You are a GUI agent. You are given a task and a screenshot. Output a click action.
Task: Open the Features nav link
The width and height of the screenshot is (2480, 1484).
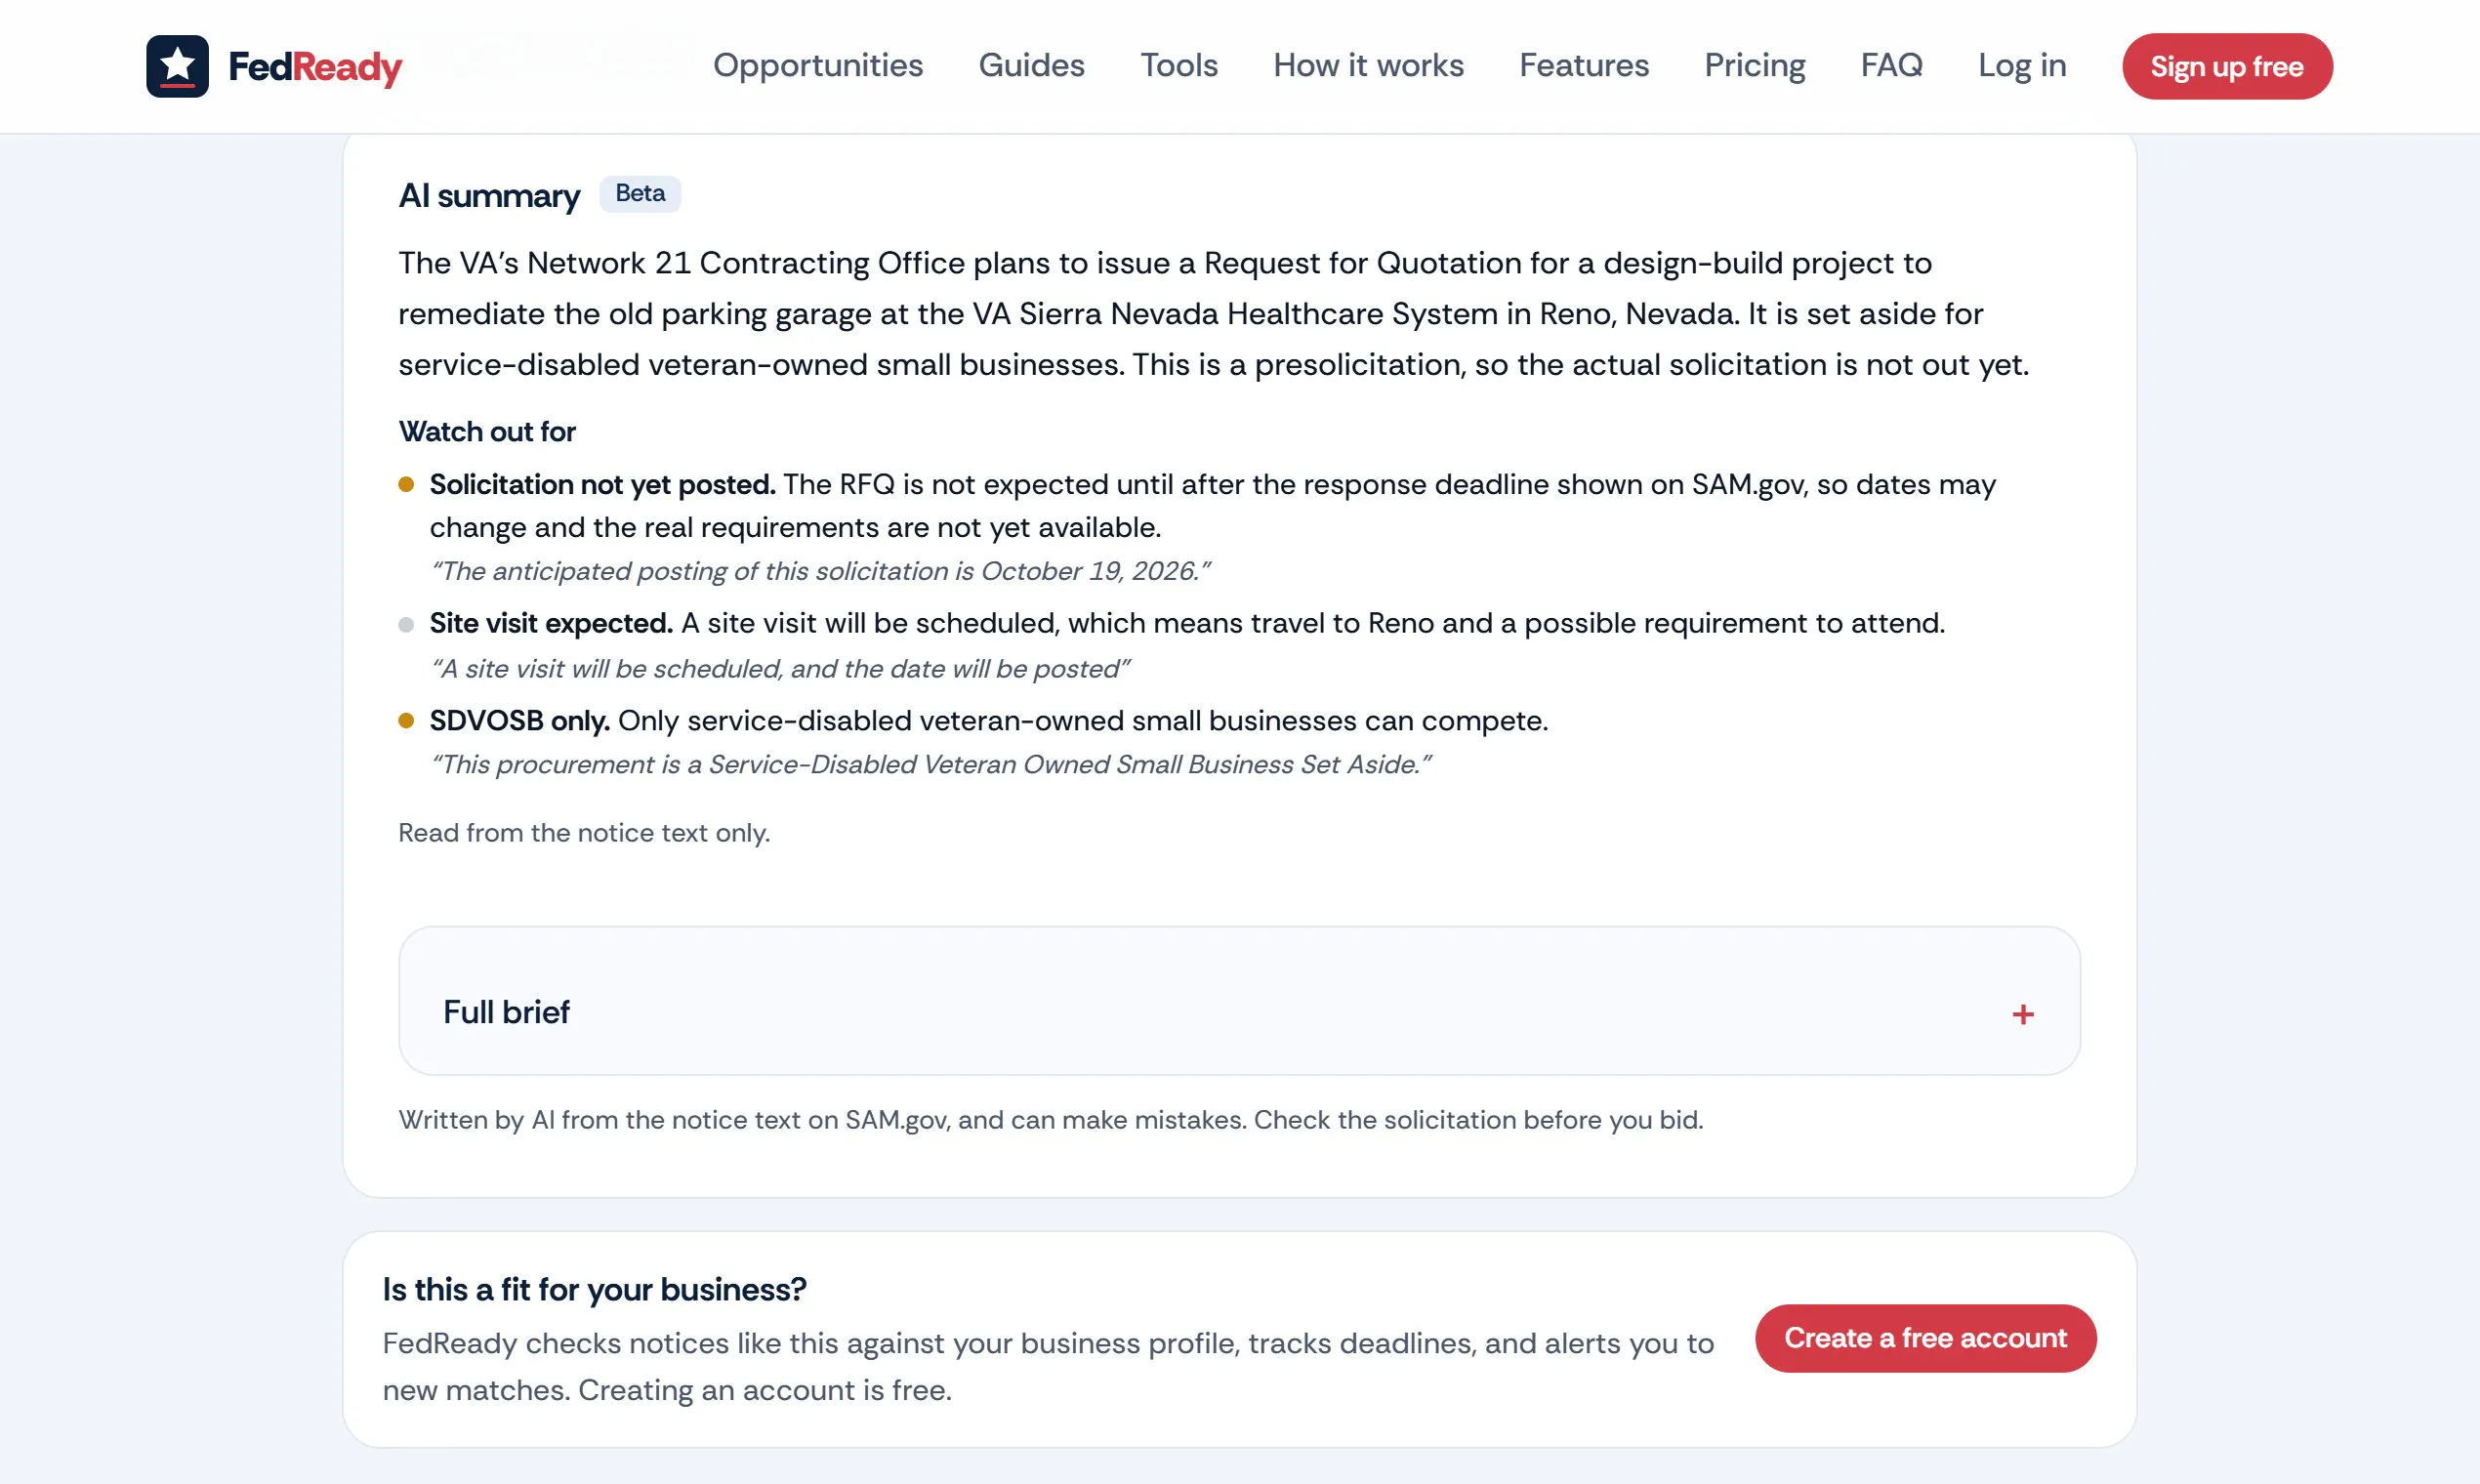click(1584, 66)
